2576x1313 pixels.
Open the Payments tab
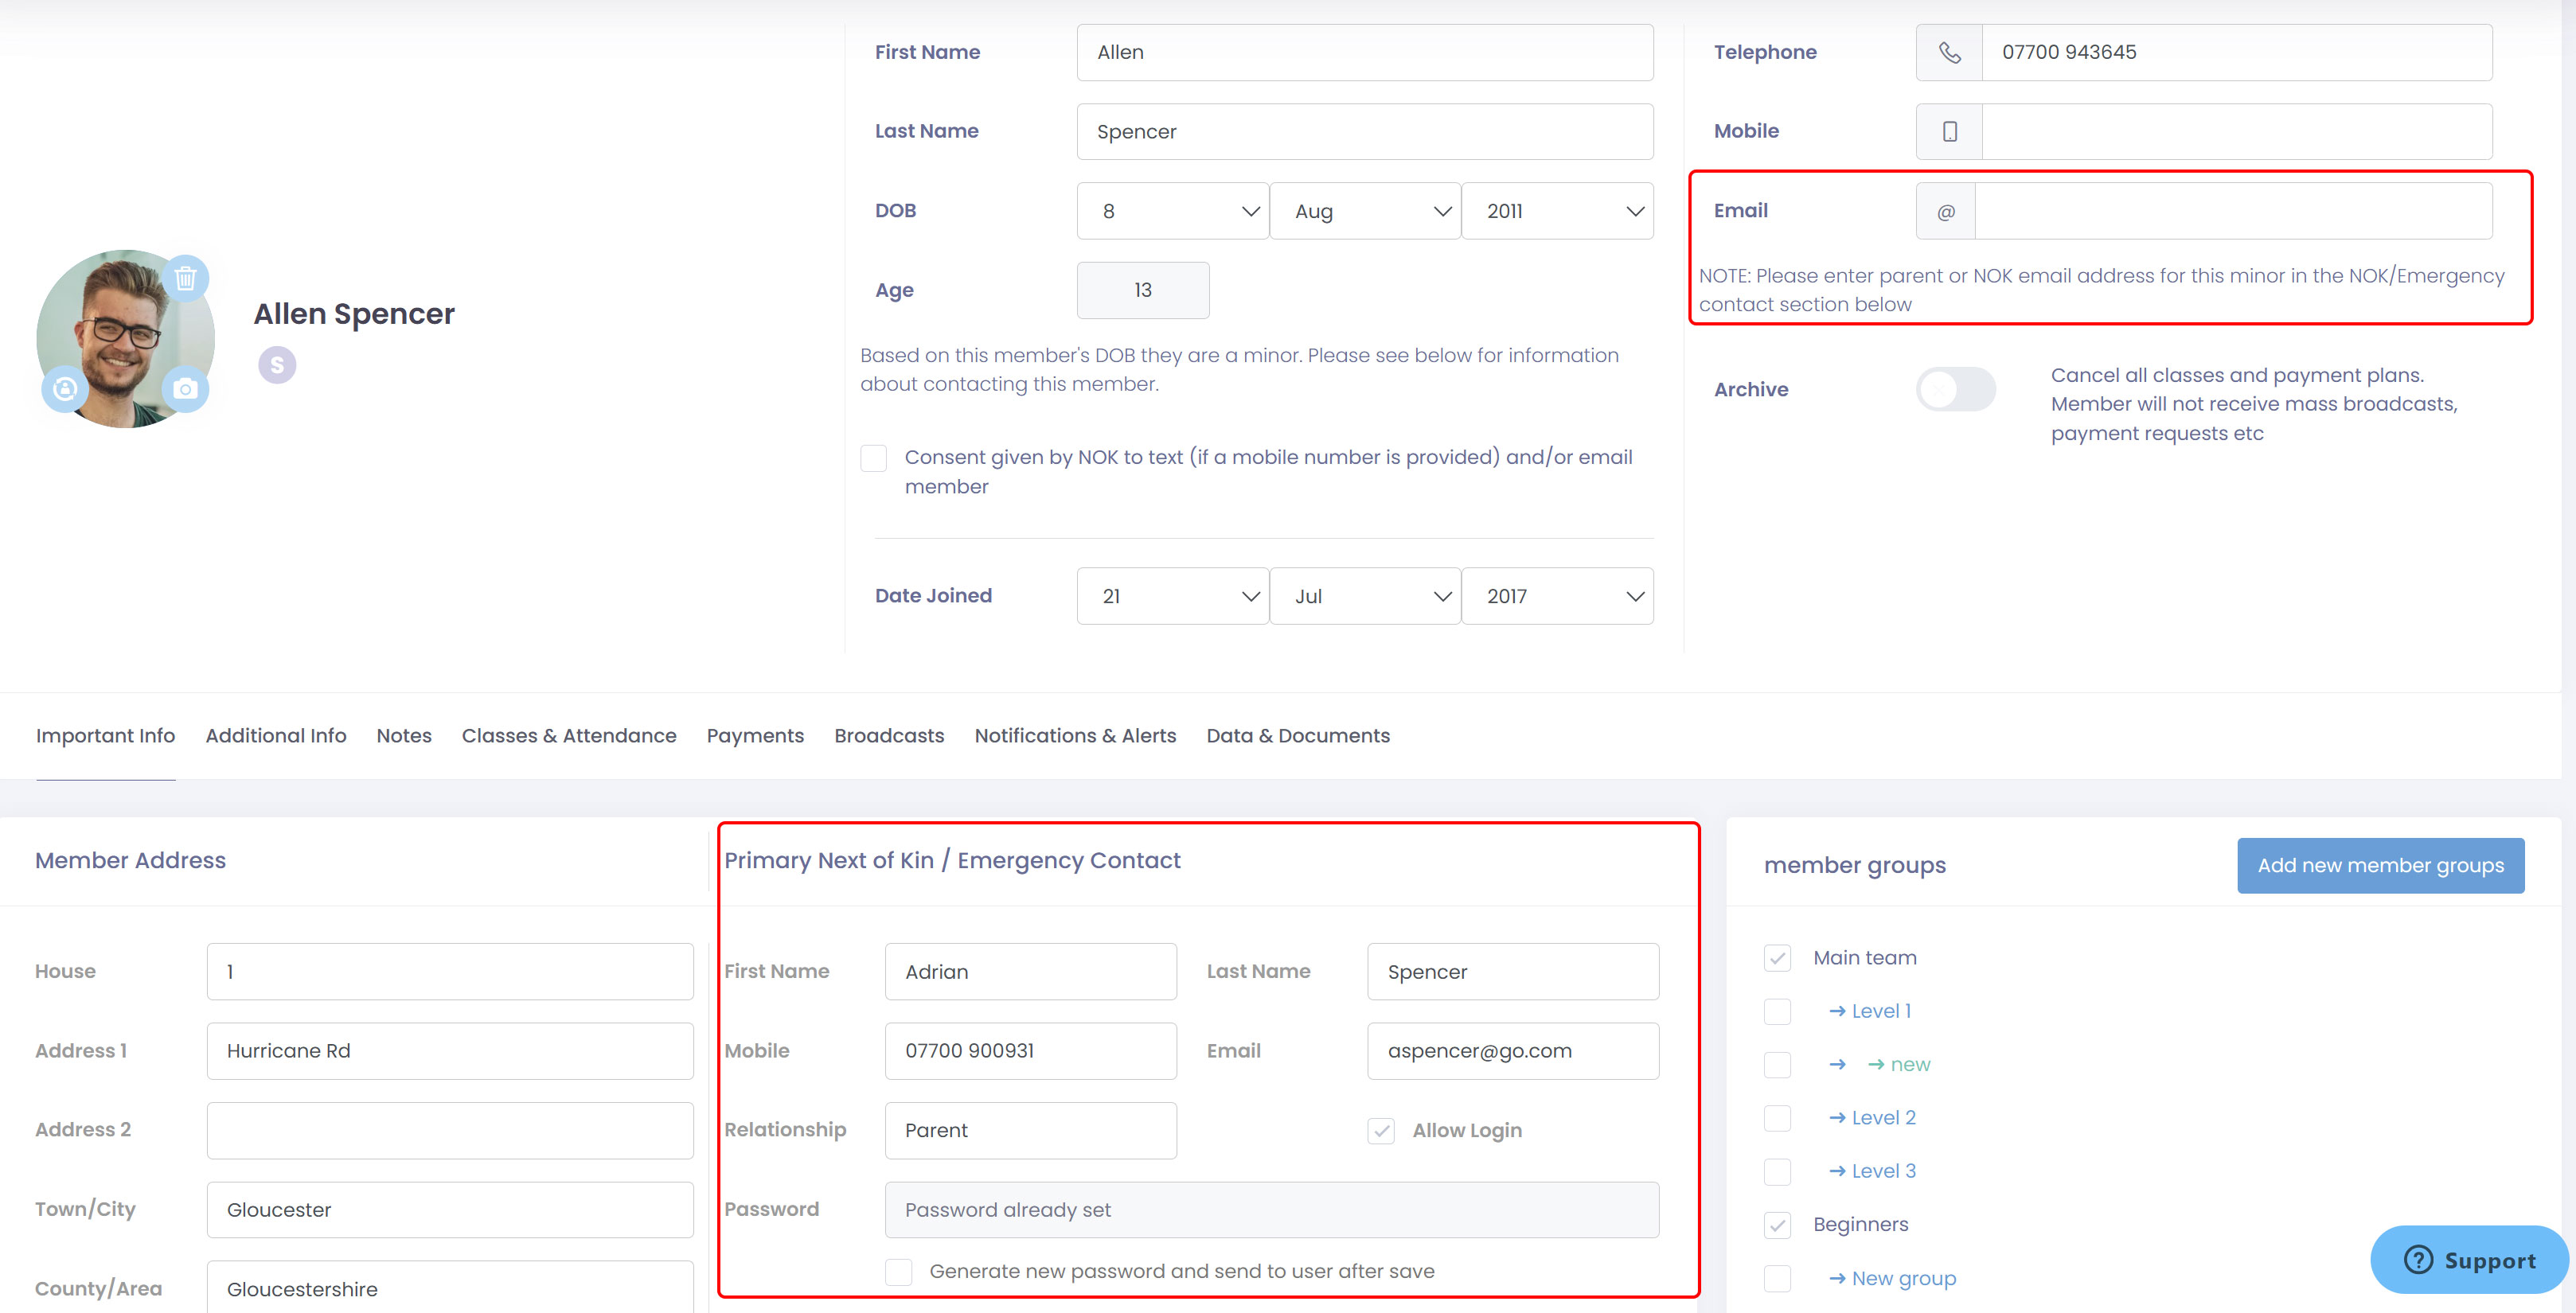(x=755, y=735)
